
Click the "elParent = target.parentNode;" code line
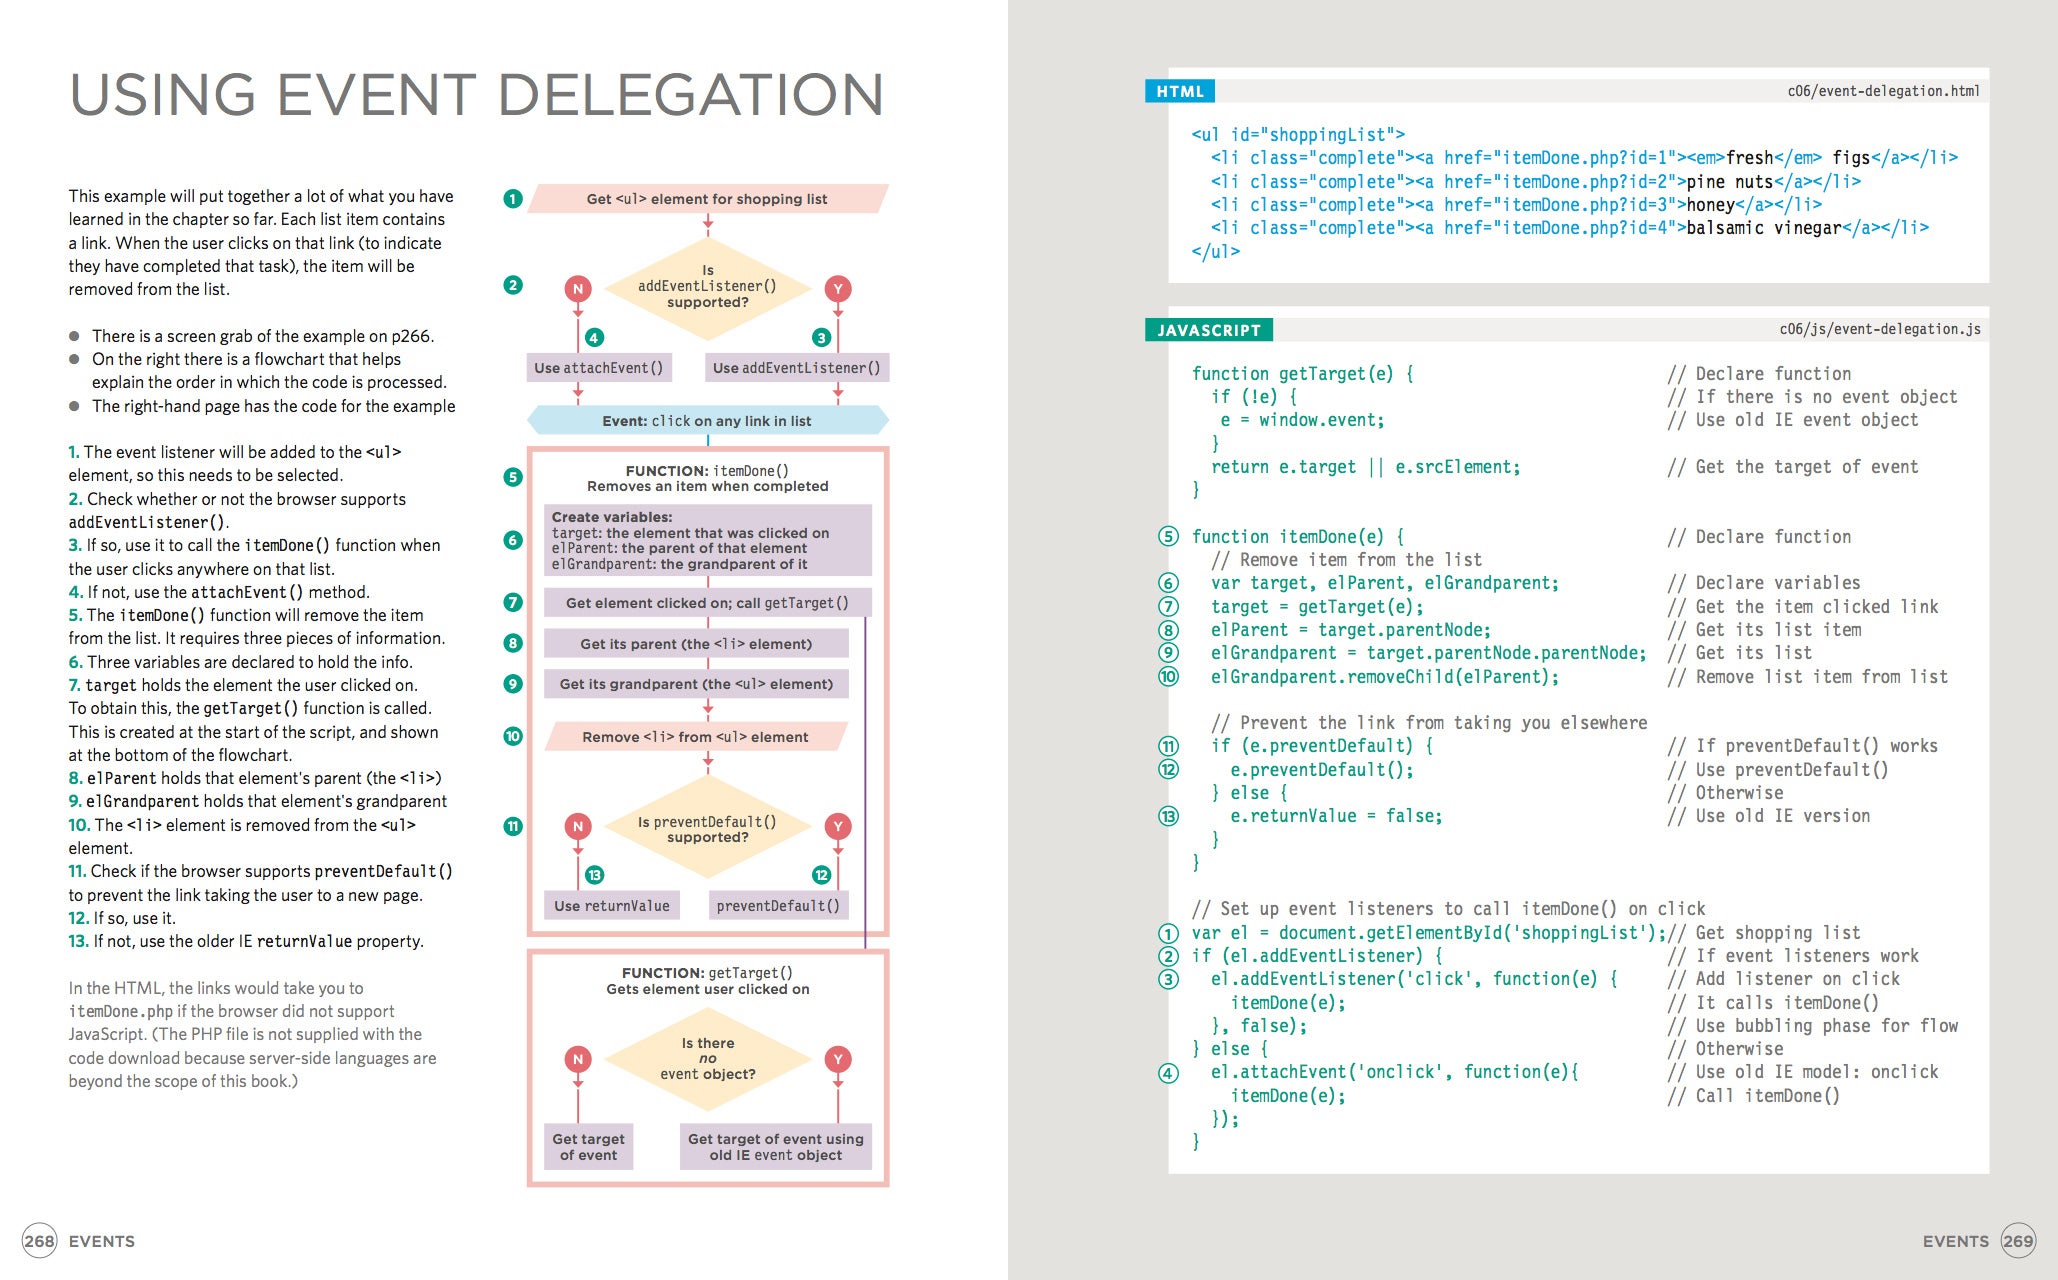click(1351, 630)
